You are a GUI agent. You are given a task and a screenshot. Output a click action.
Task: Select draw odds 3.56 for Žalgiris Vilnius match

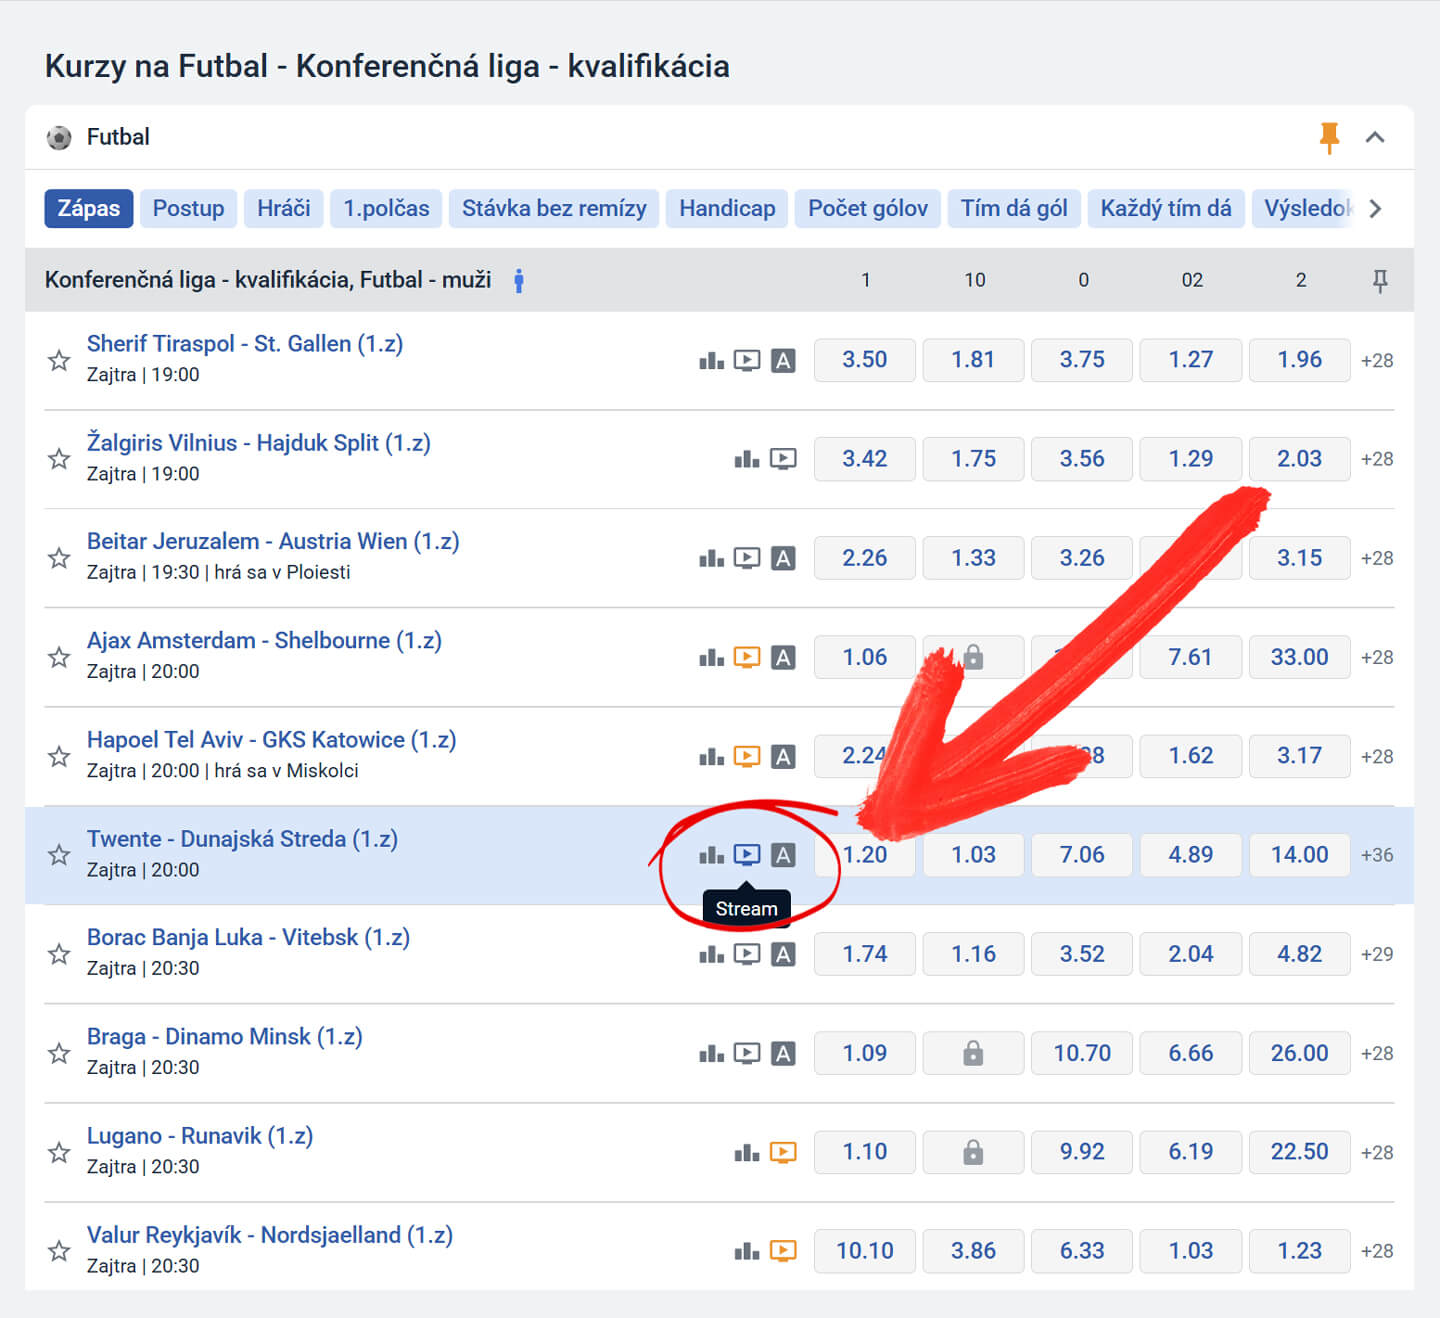(1083, 459)
